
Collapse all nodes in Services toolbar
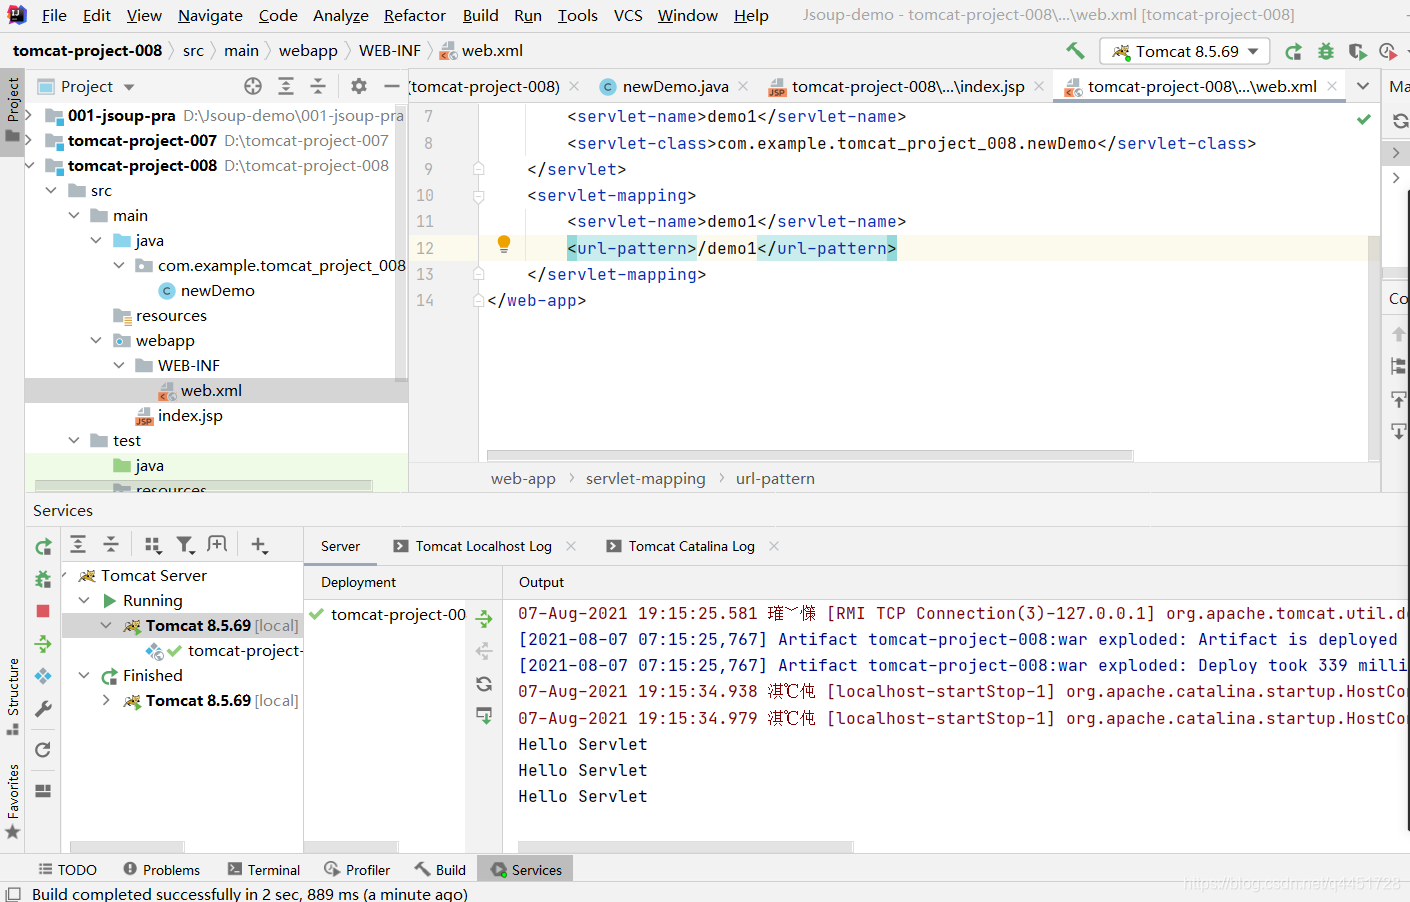click(x=111, y=544)
